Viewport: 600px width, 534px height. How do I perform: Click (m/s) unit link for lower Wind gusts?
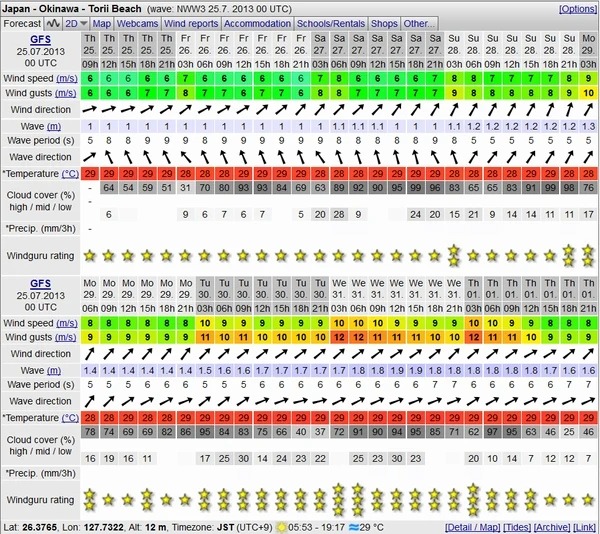[x=66, y=337]
